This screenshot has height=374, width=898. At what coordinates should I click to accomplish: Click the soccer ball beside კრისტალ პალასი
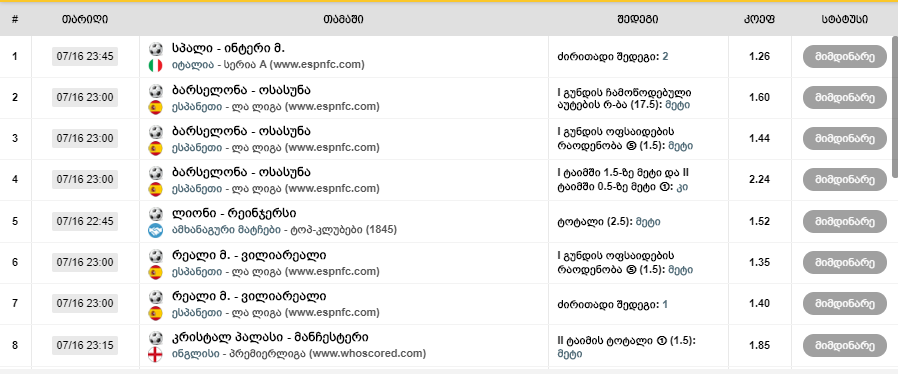(x=155, y=338)
